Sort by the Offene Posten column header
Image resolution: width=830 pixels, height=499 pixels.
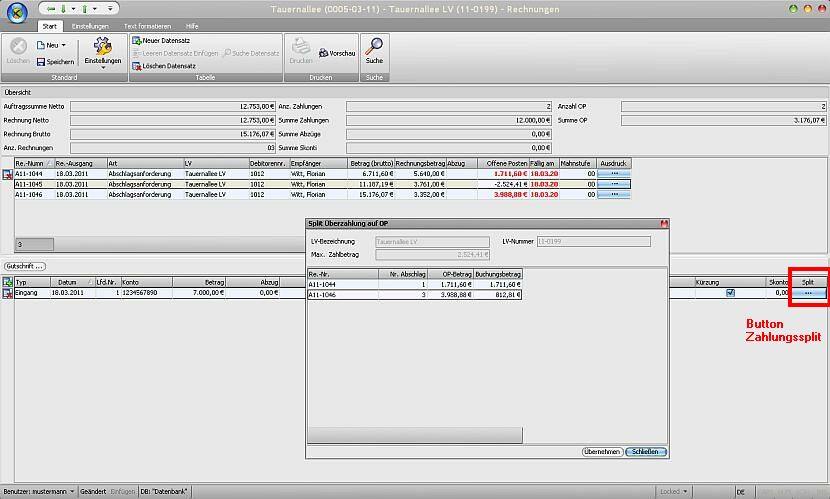click(x=503, y=164)
